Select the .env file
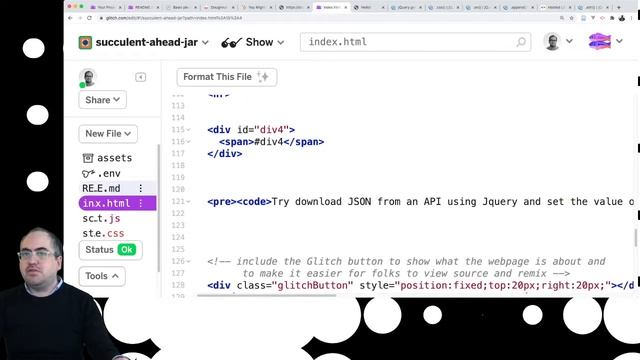This screenshot has width=640, height=360. click(x=102, y=173)
